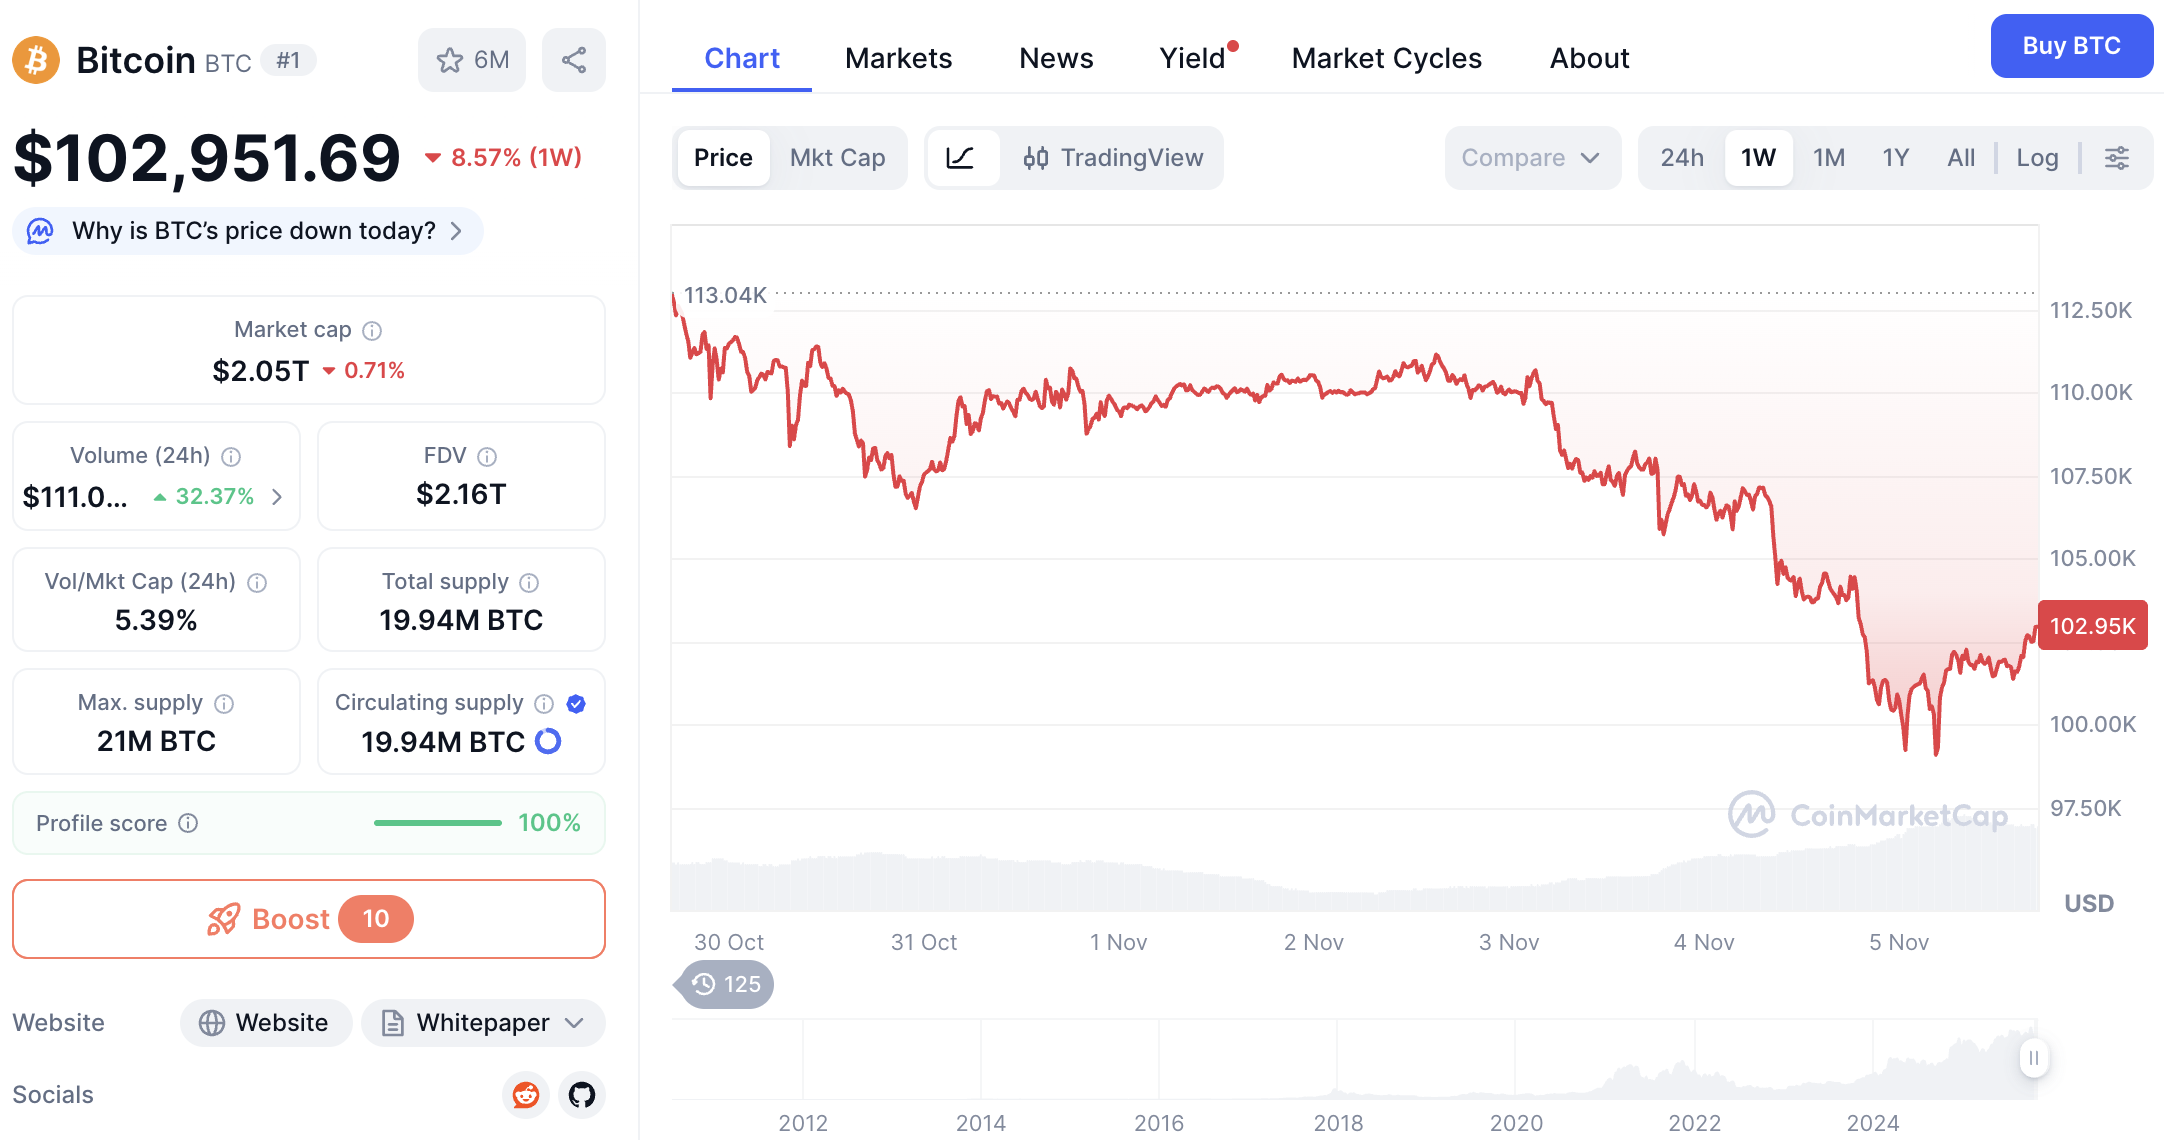Open the News tab
The image size is (2164, 1140).
pyautogui.click(x=1056, y=58)
